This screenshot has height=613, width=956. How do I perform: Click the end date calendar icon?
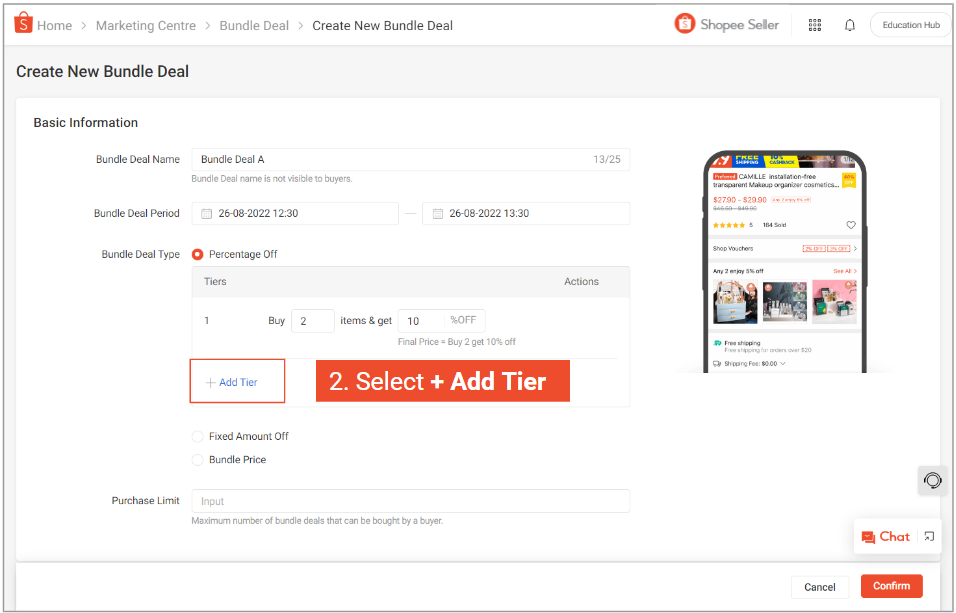click(437, 213)
